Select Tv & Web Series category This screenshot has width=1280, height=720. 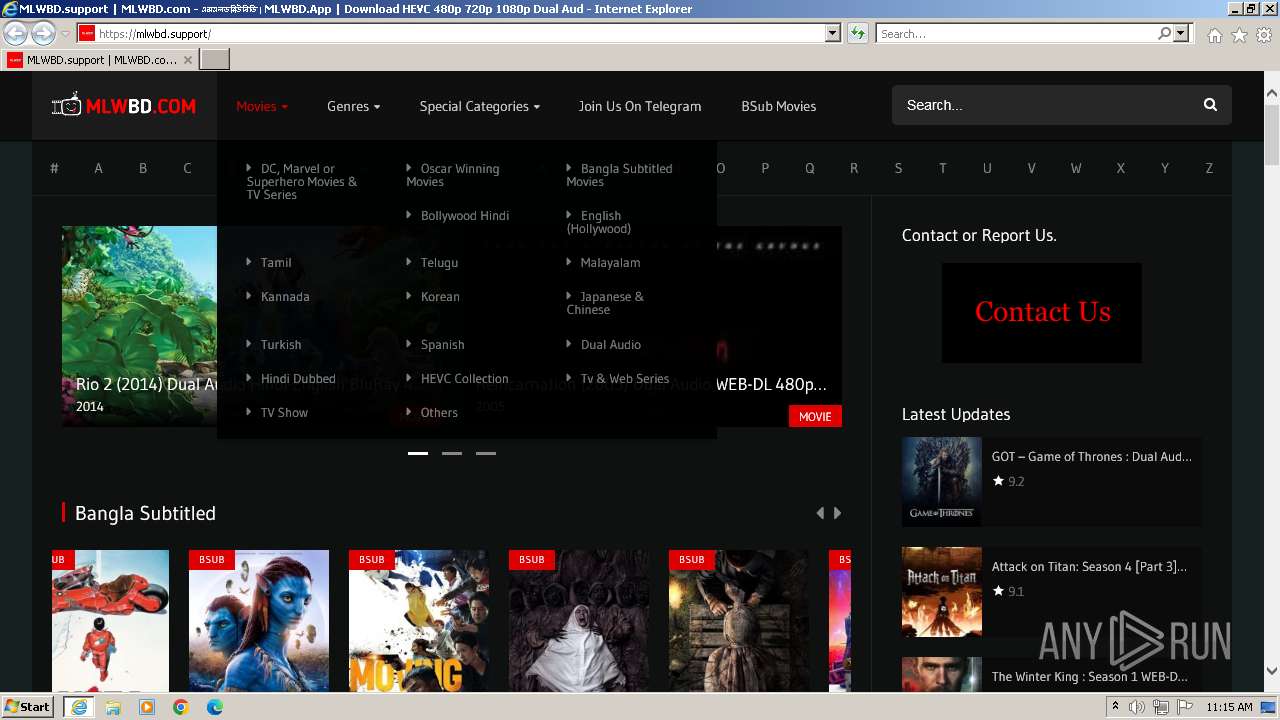[618, 378]
